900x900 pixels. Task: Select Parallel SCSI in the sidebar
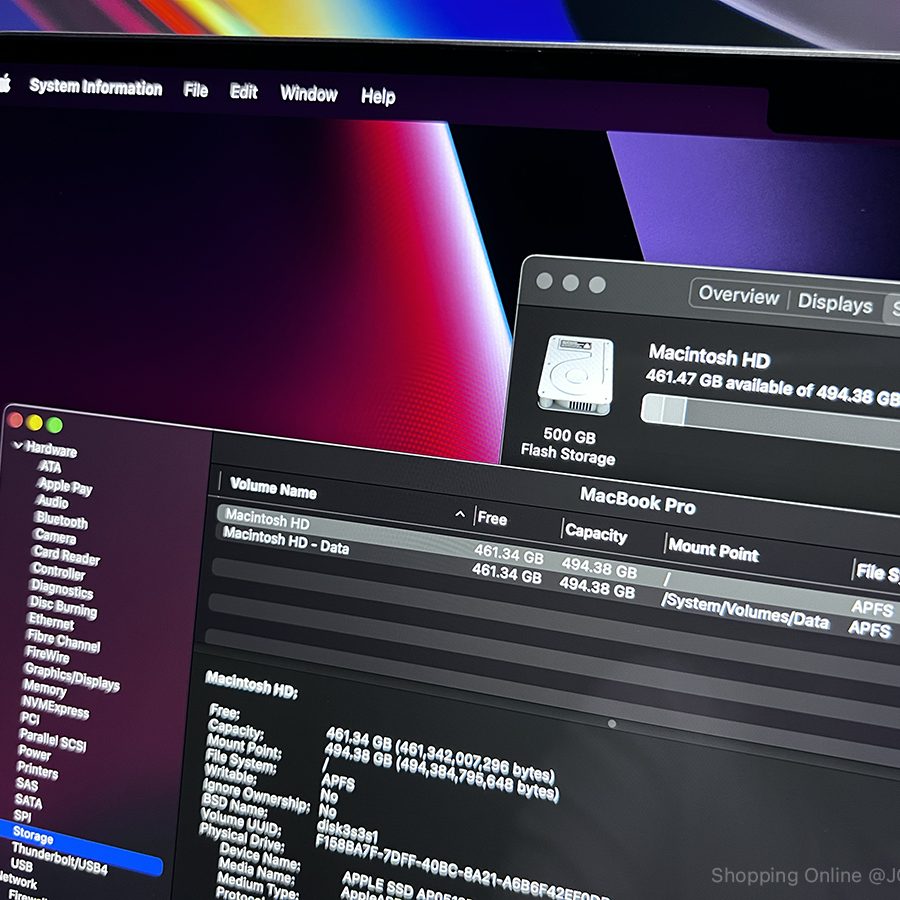tap(52, 740)
